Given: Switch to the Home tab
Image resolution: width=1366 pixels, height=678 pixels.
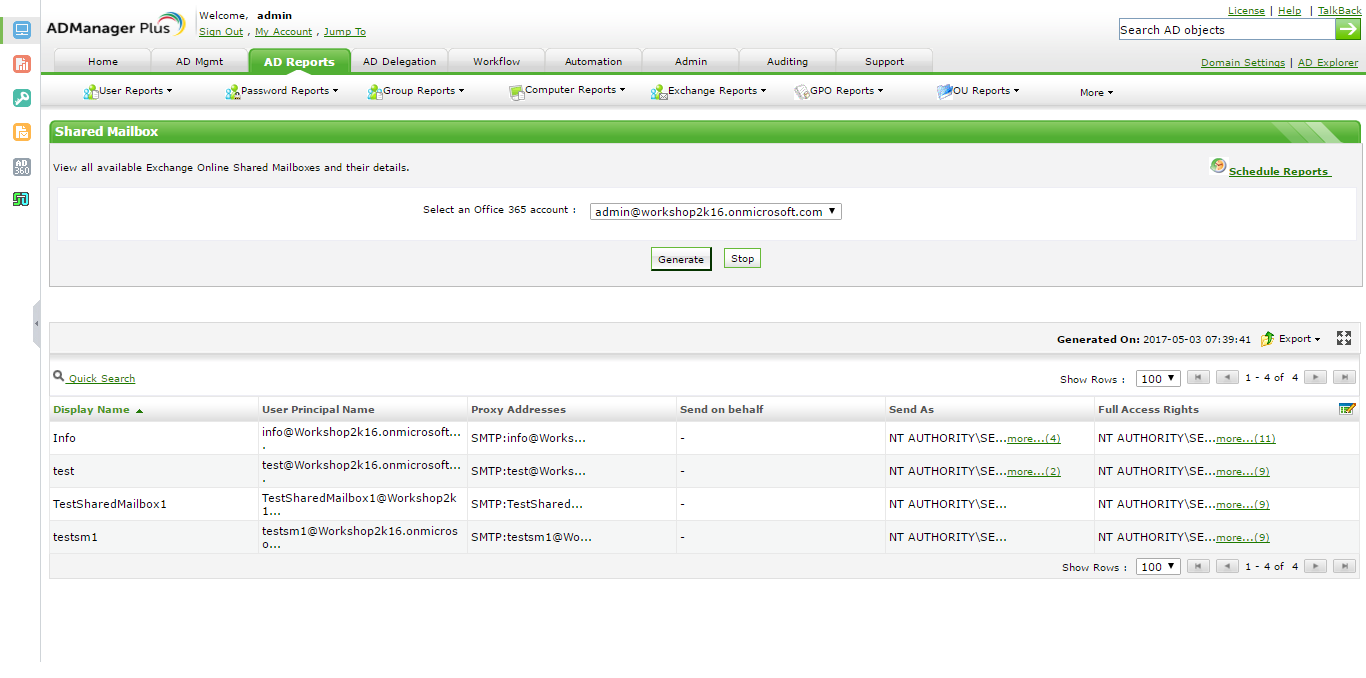Looking at the screenshot, I should 103,61.
